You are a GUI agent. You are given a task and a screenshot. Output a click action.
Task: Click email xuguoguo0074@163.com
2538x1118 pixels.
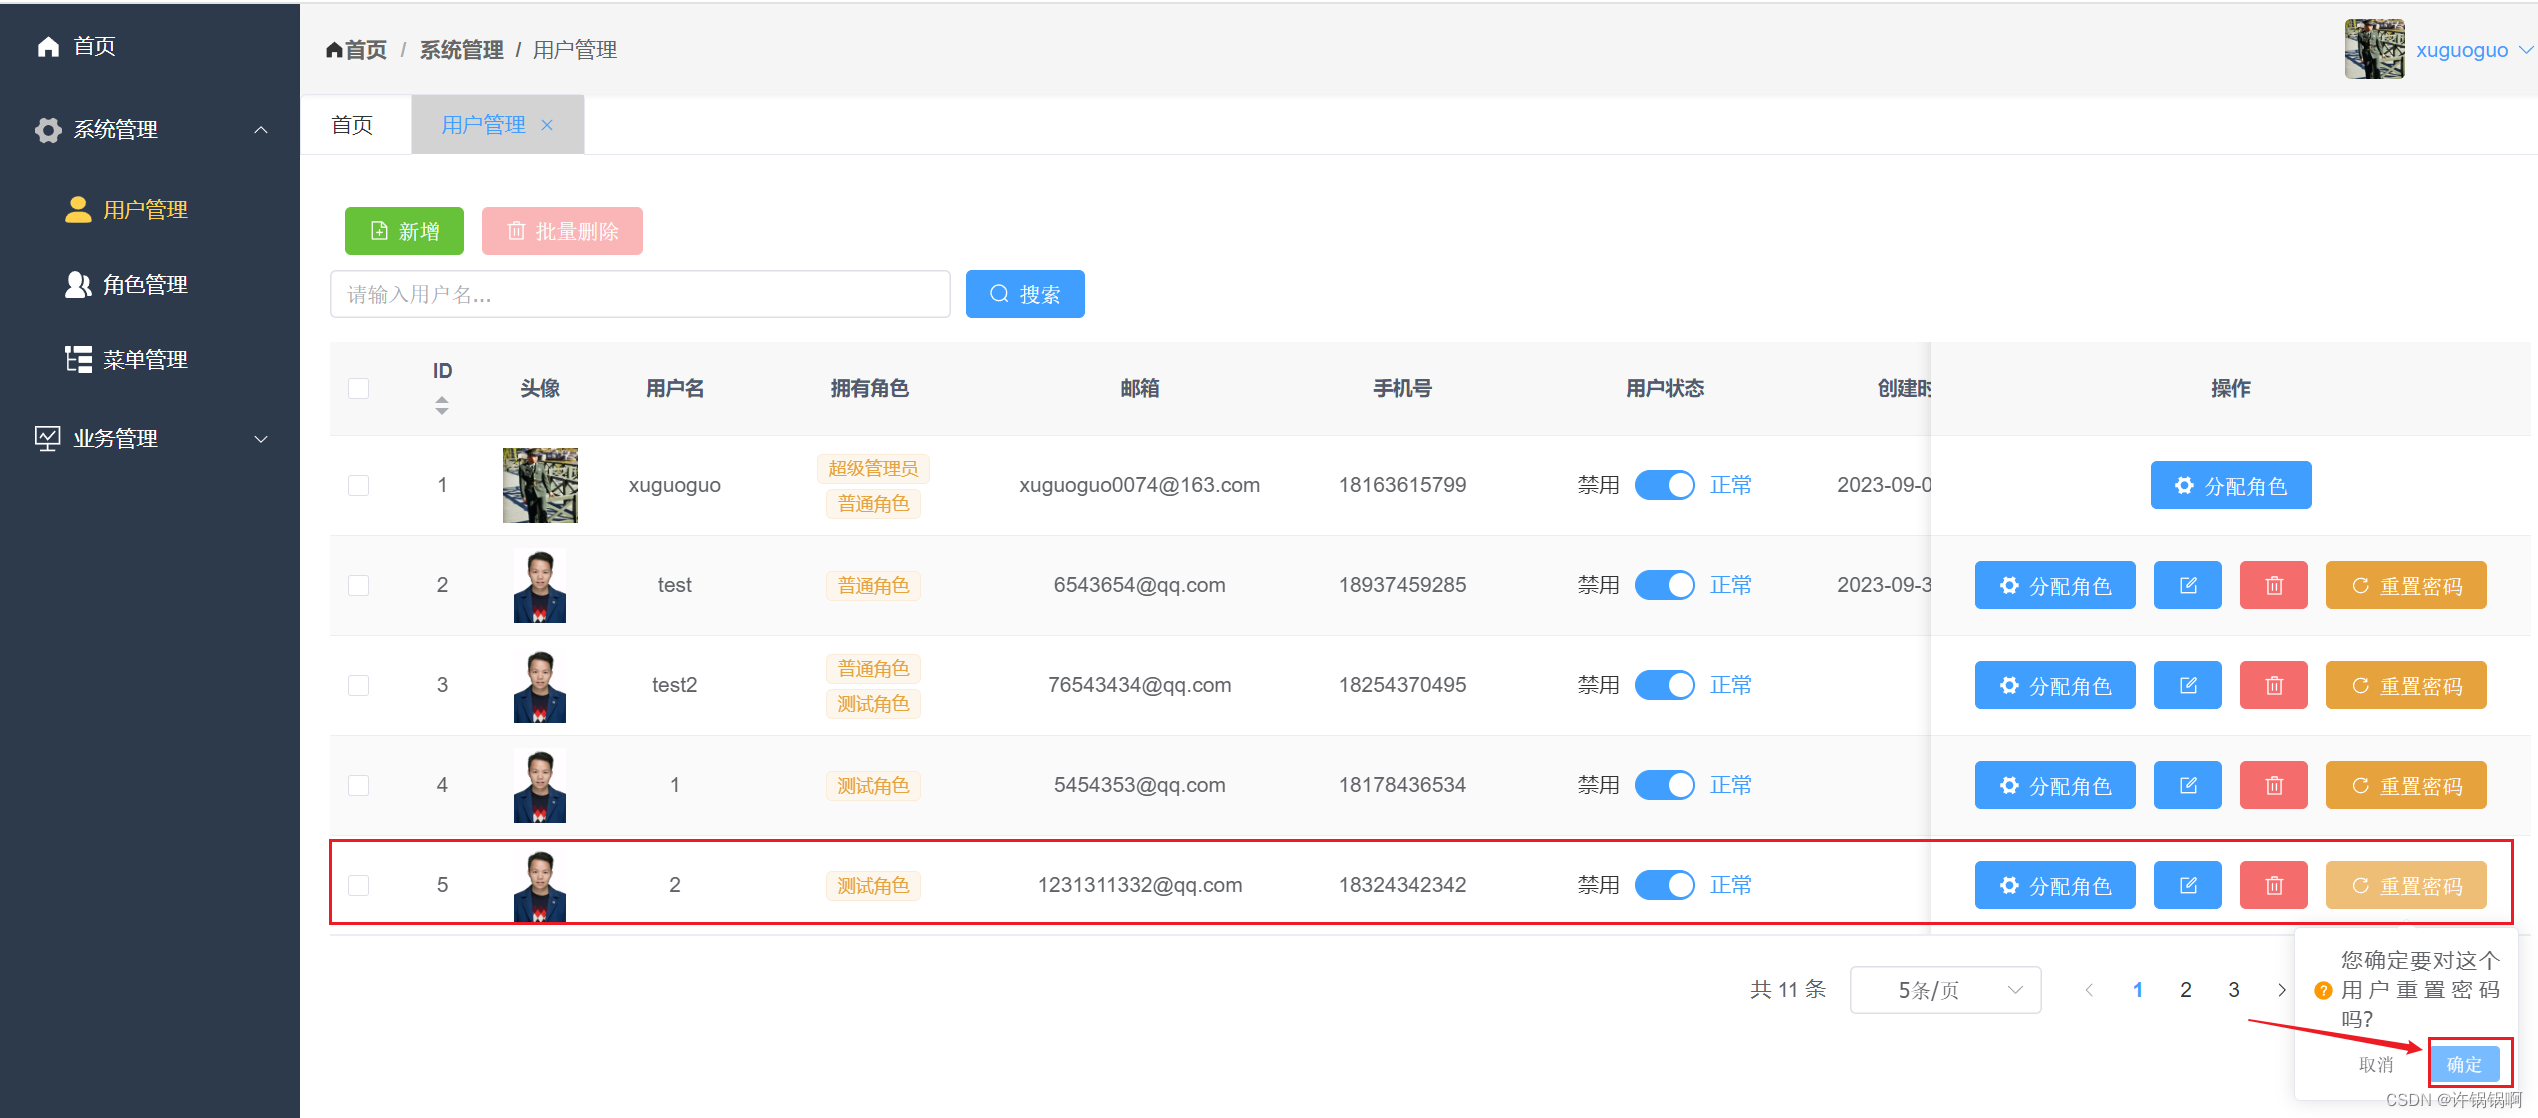[x=1139, y=485]
